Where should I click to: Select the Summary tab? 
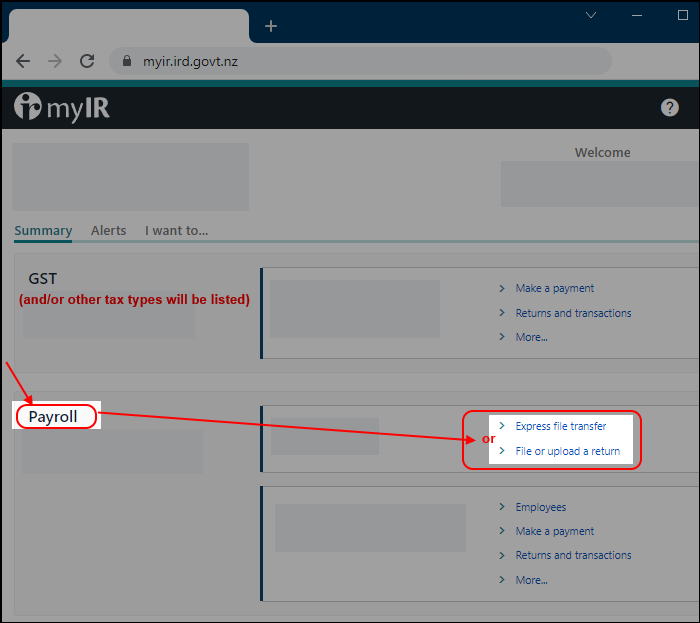(x=43, y=231)
